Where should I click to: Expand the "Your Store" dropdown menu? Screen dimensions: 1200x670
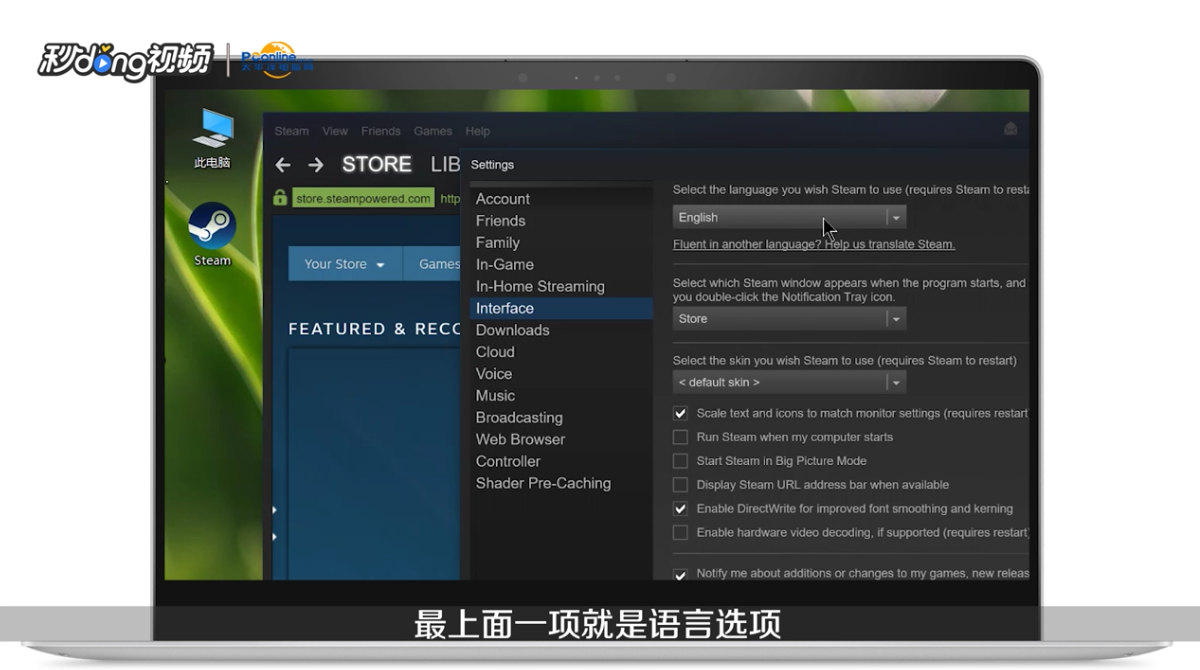tap(344, 263)
